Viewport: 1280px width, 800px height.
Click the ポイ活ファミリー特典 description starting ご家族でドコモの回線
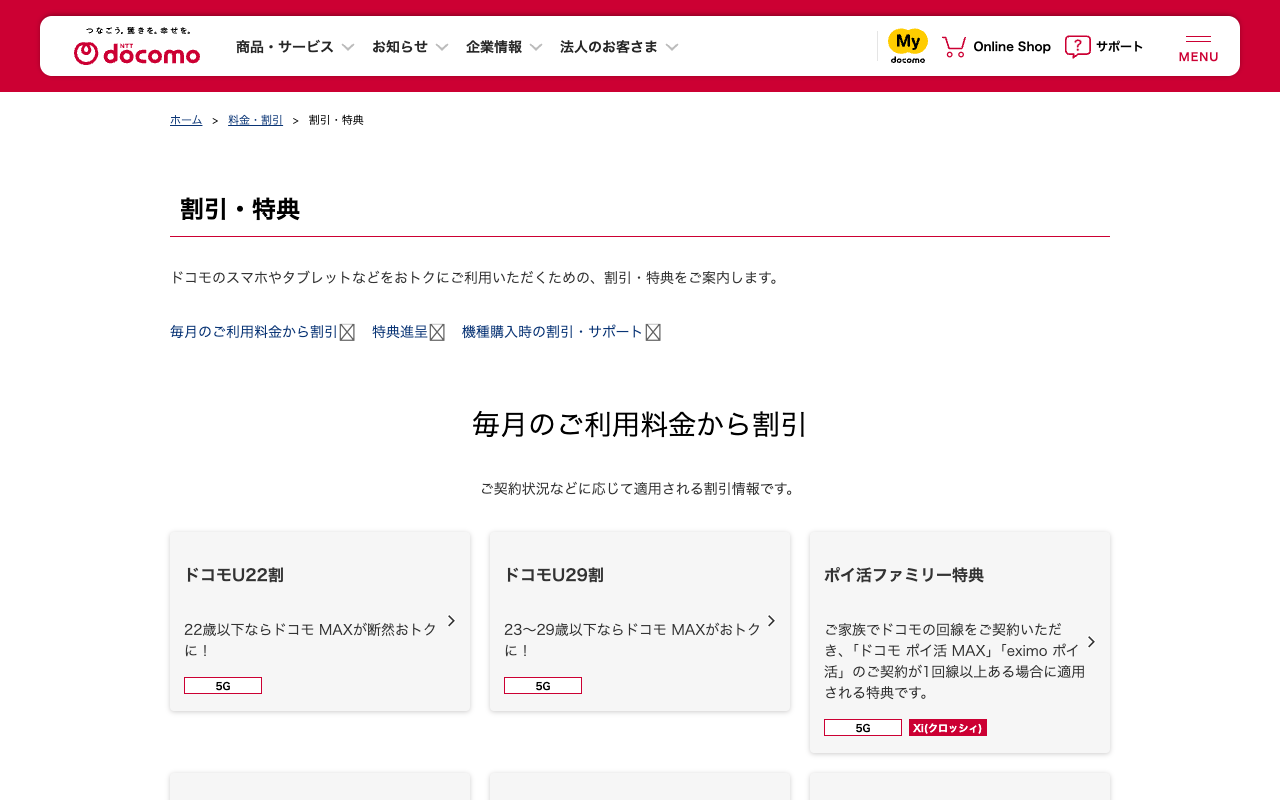955,661
